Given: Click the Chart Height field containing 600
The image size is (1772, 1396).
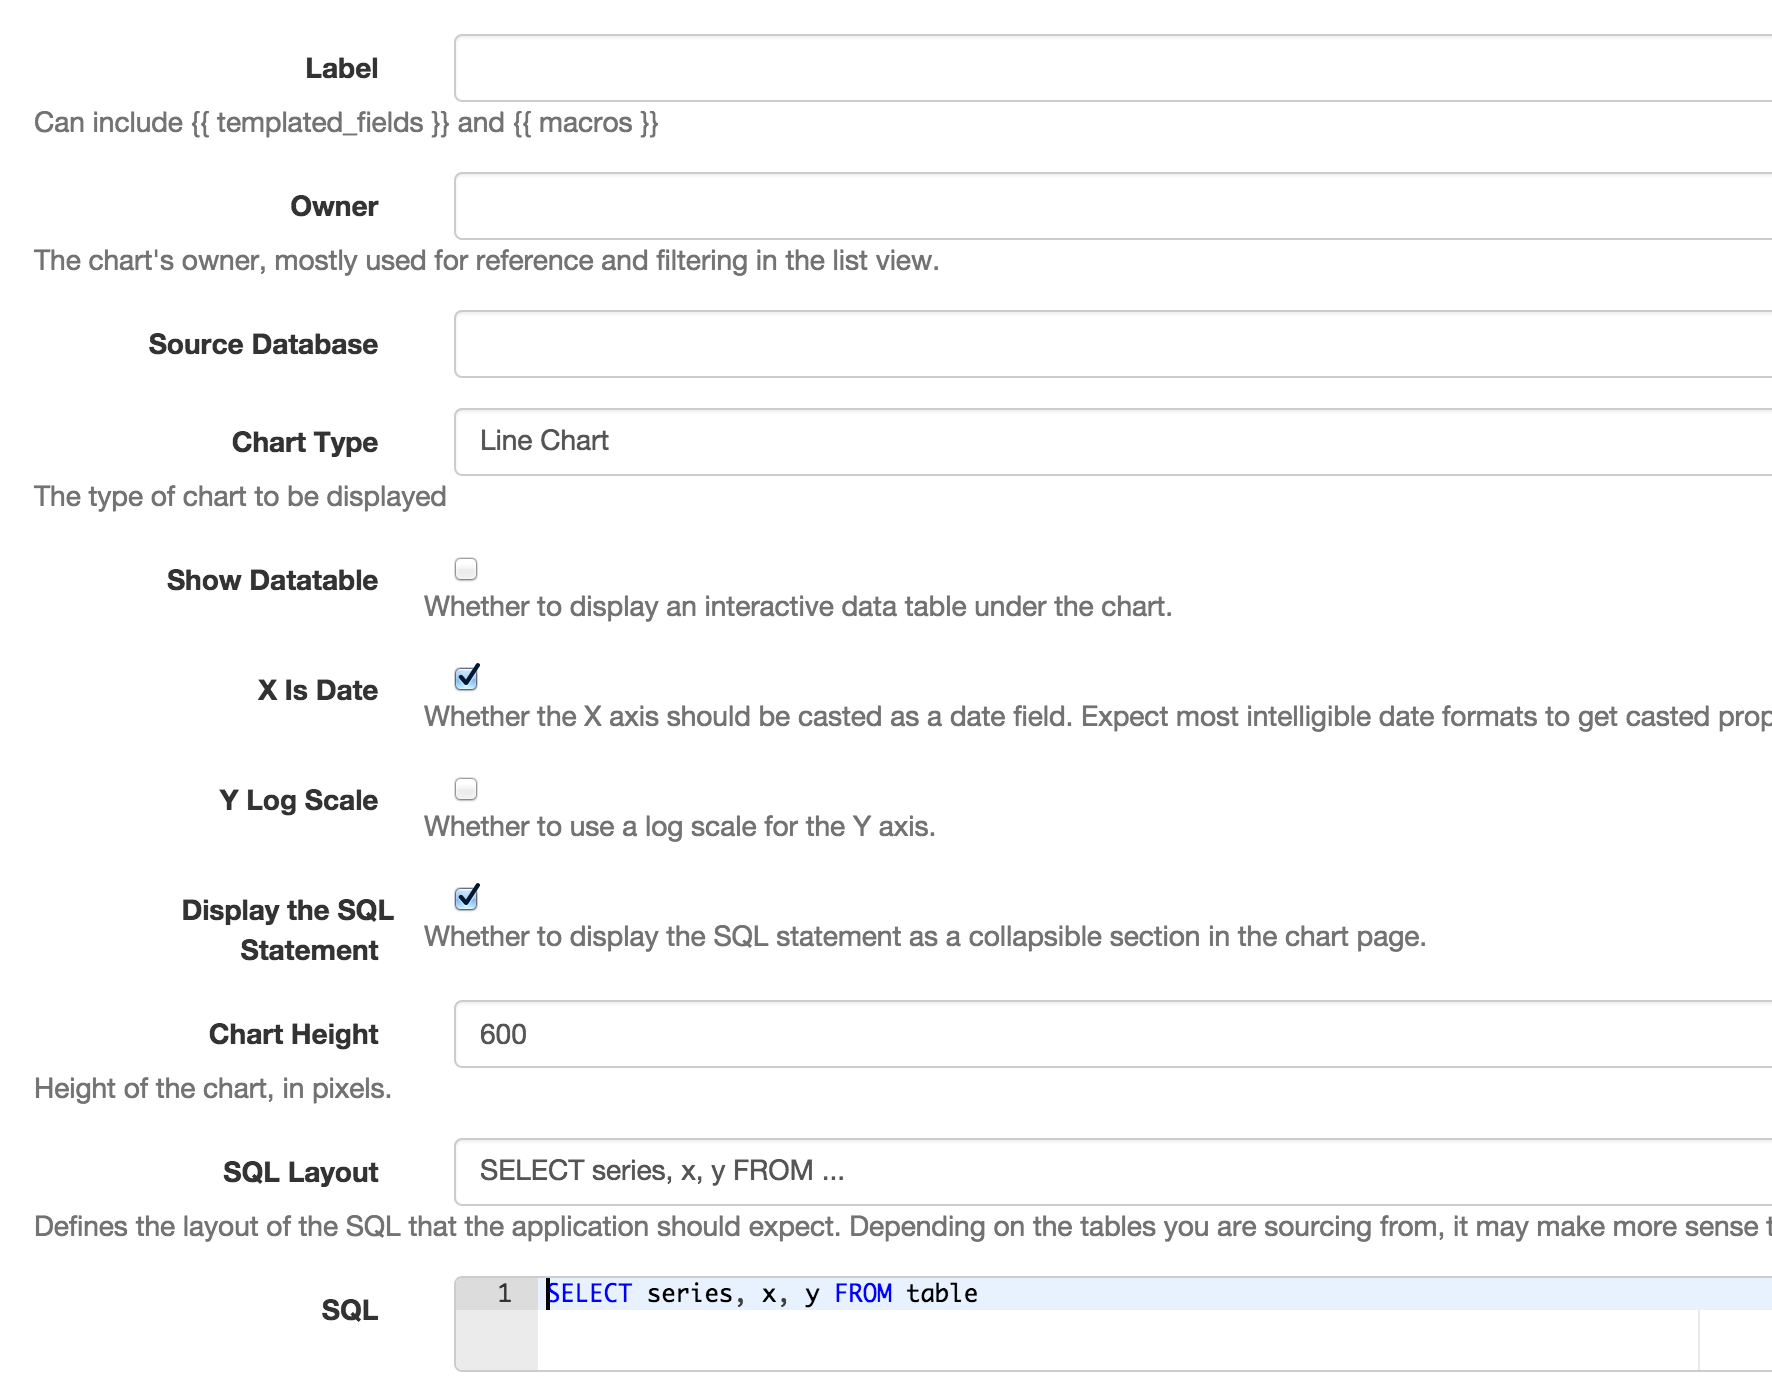Looking at the screenshot, I should (x=1110, y=1034).
